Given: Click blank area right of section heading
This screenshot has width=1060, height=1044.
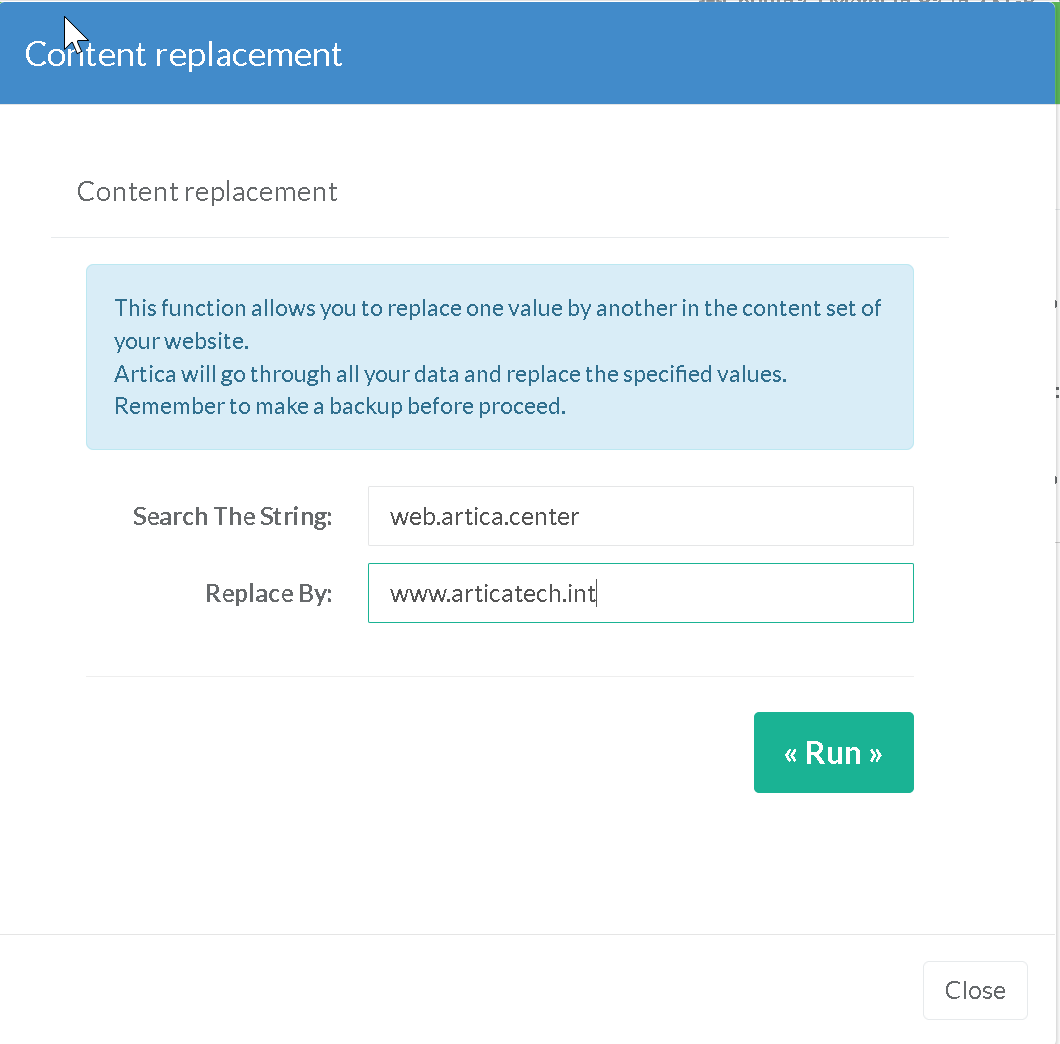Looking at the screenshot, I should [650, 191].
